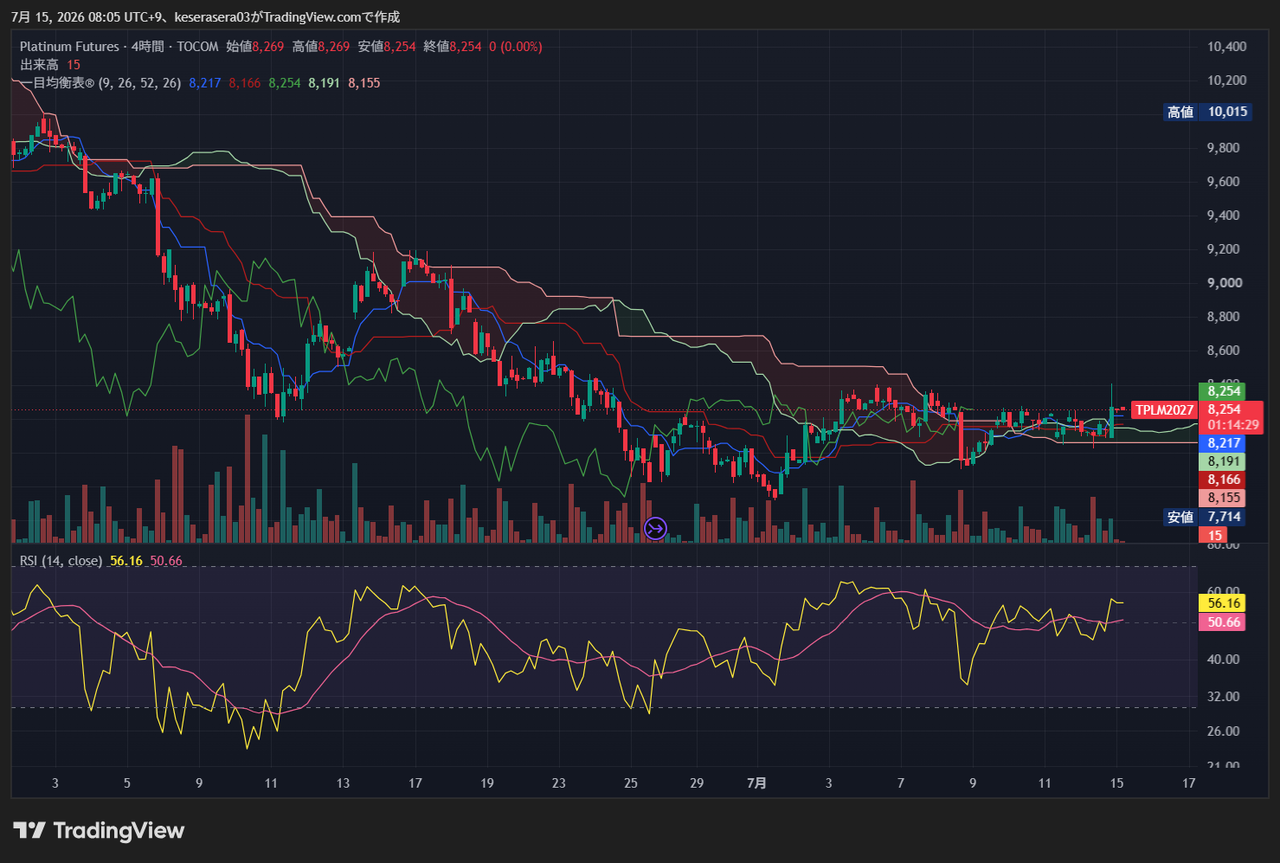The height and width of the screenshot is (863, 1280).
Task: Click the red 8,166 Ichimoku legend value
Action: 244,83
